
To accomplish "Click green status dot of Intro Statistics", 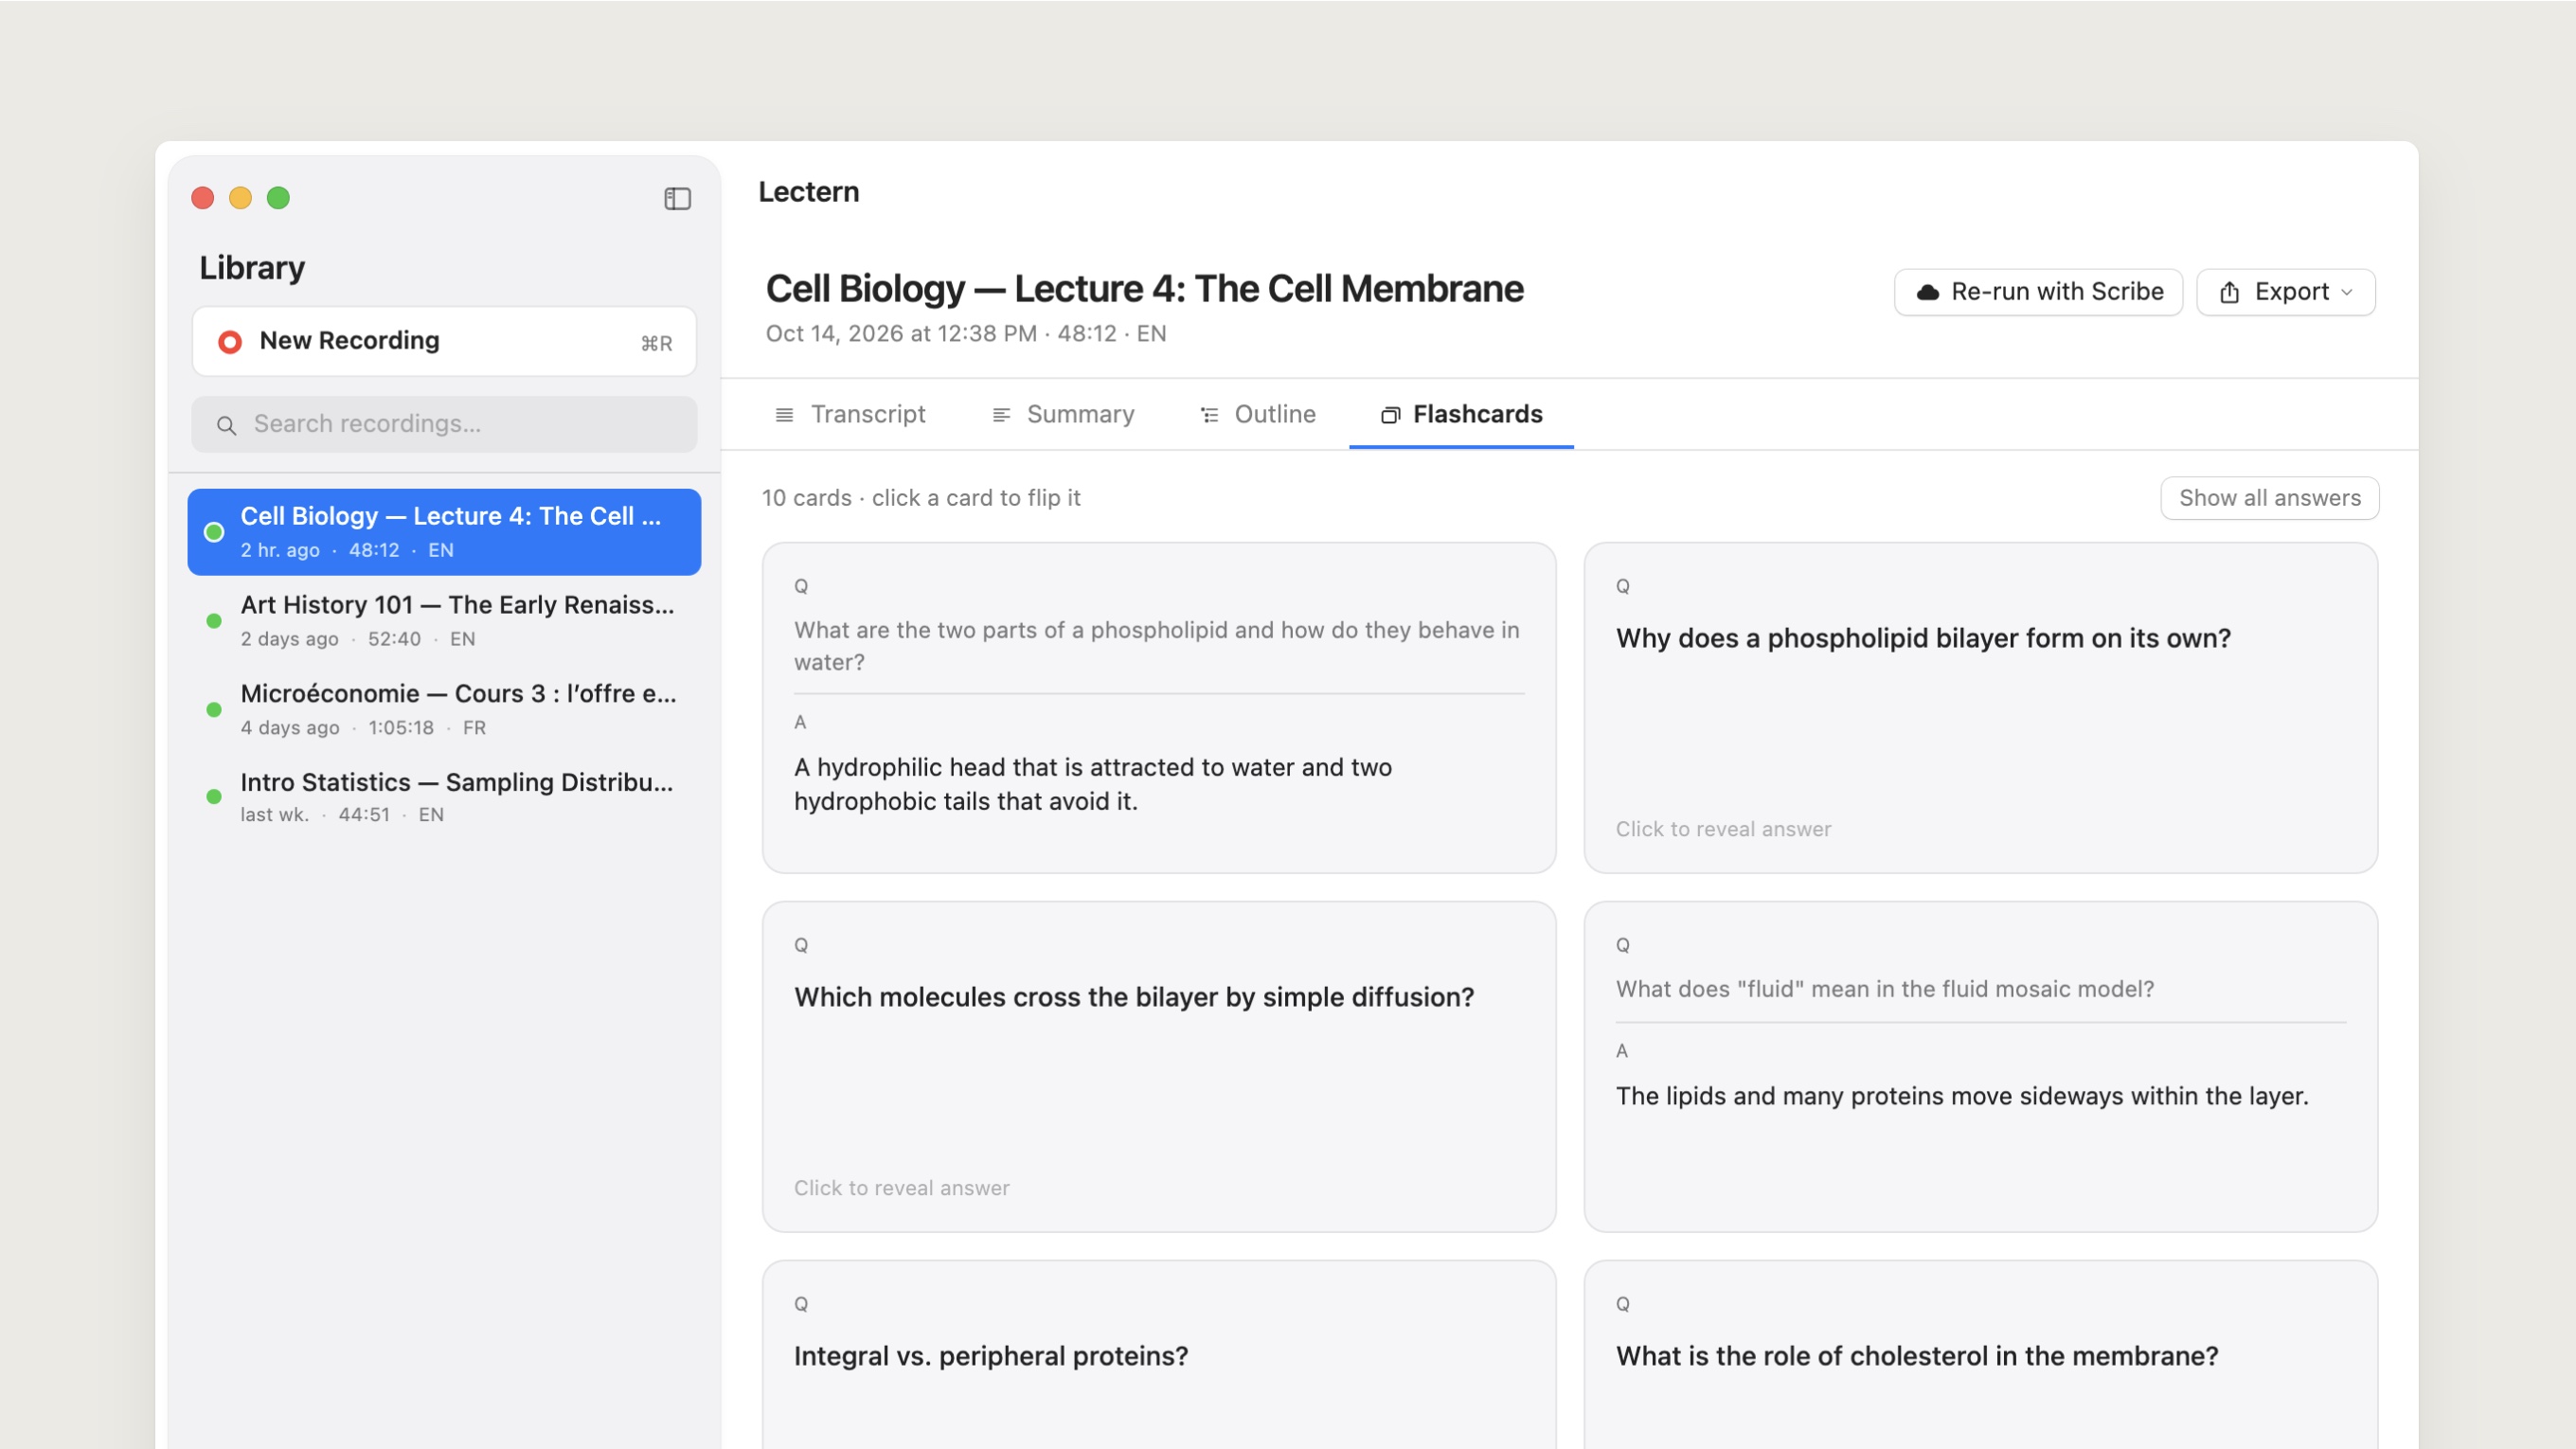I will tap(214, 797).
